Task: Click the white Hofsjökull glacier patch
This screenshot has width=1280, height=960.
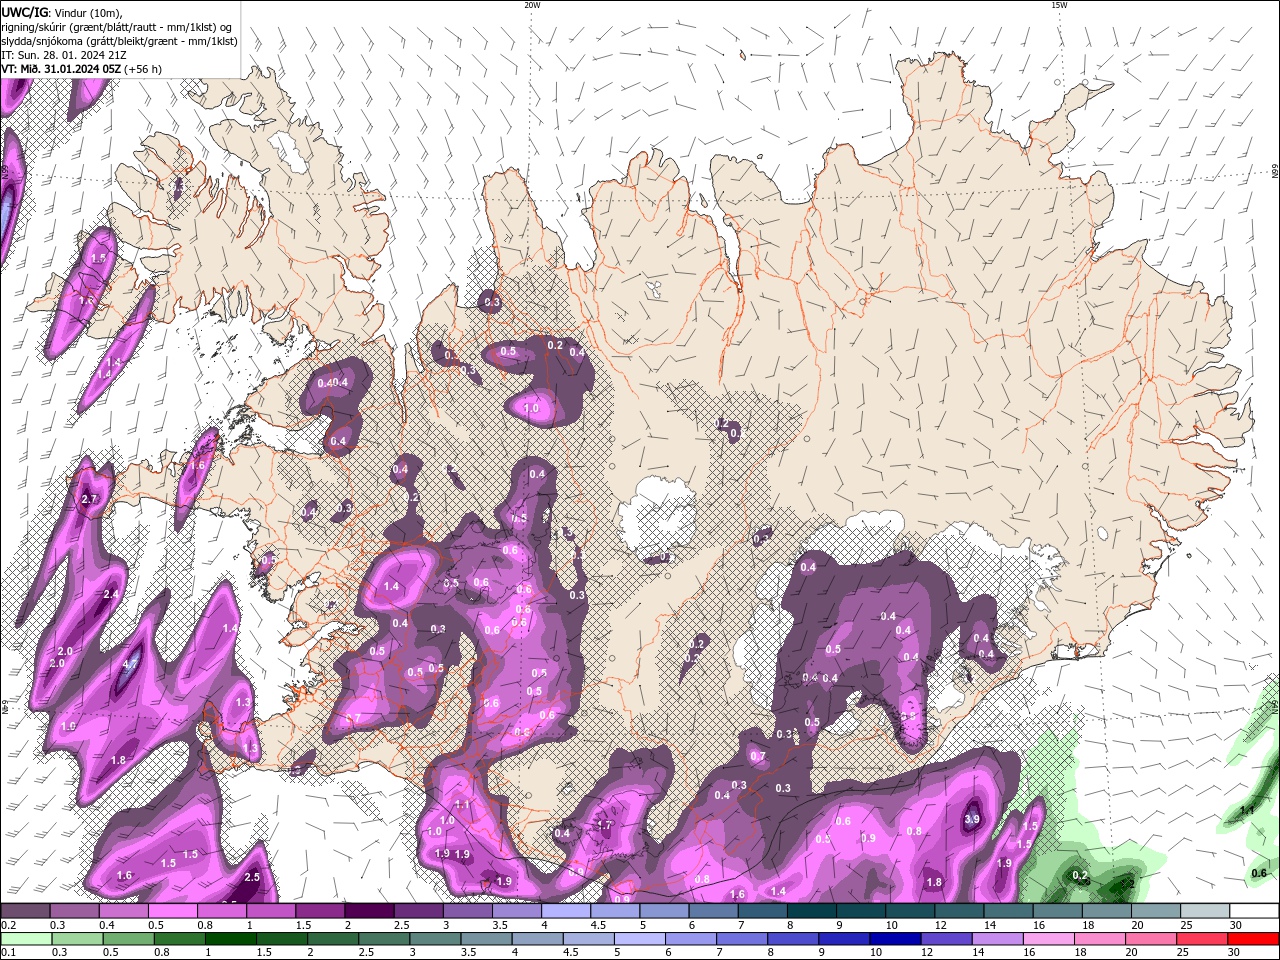Action: (656, 518)
